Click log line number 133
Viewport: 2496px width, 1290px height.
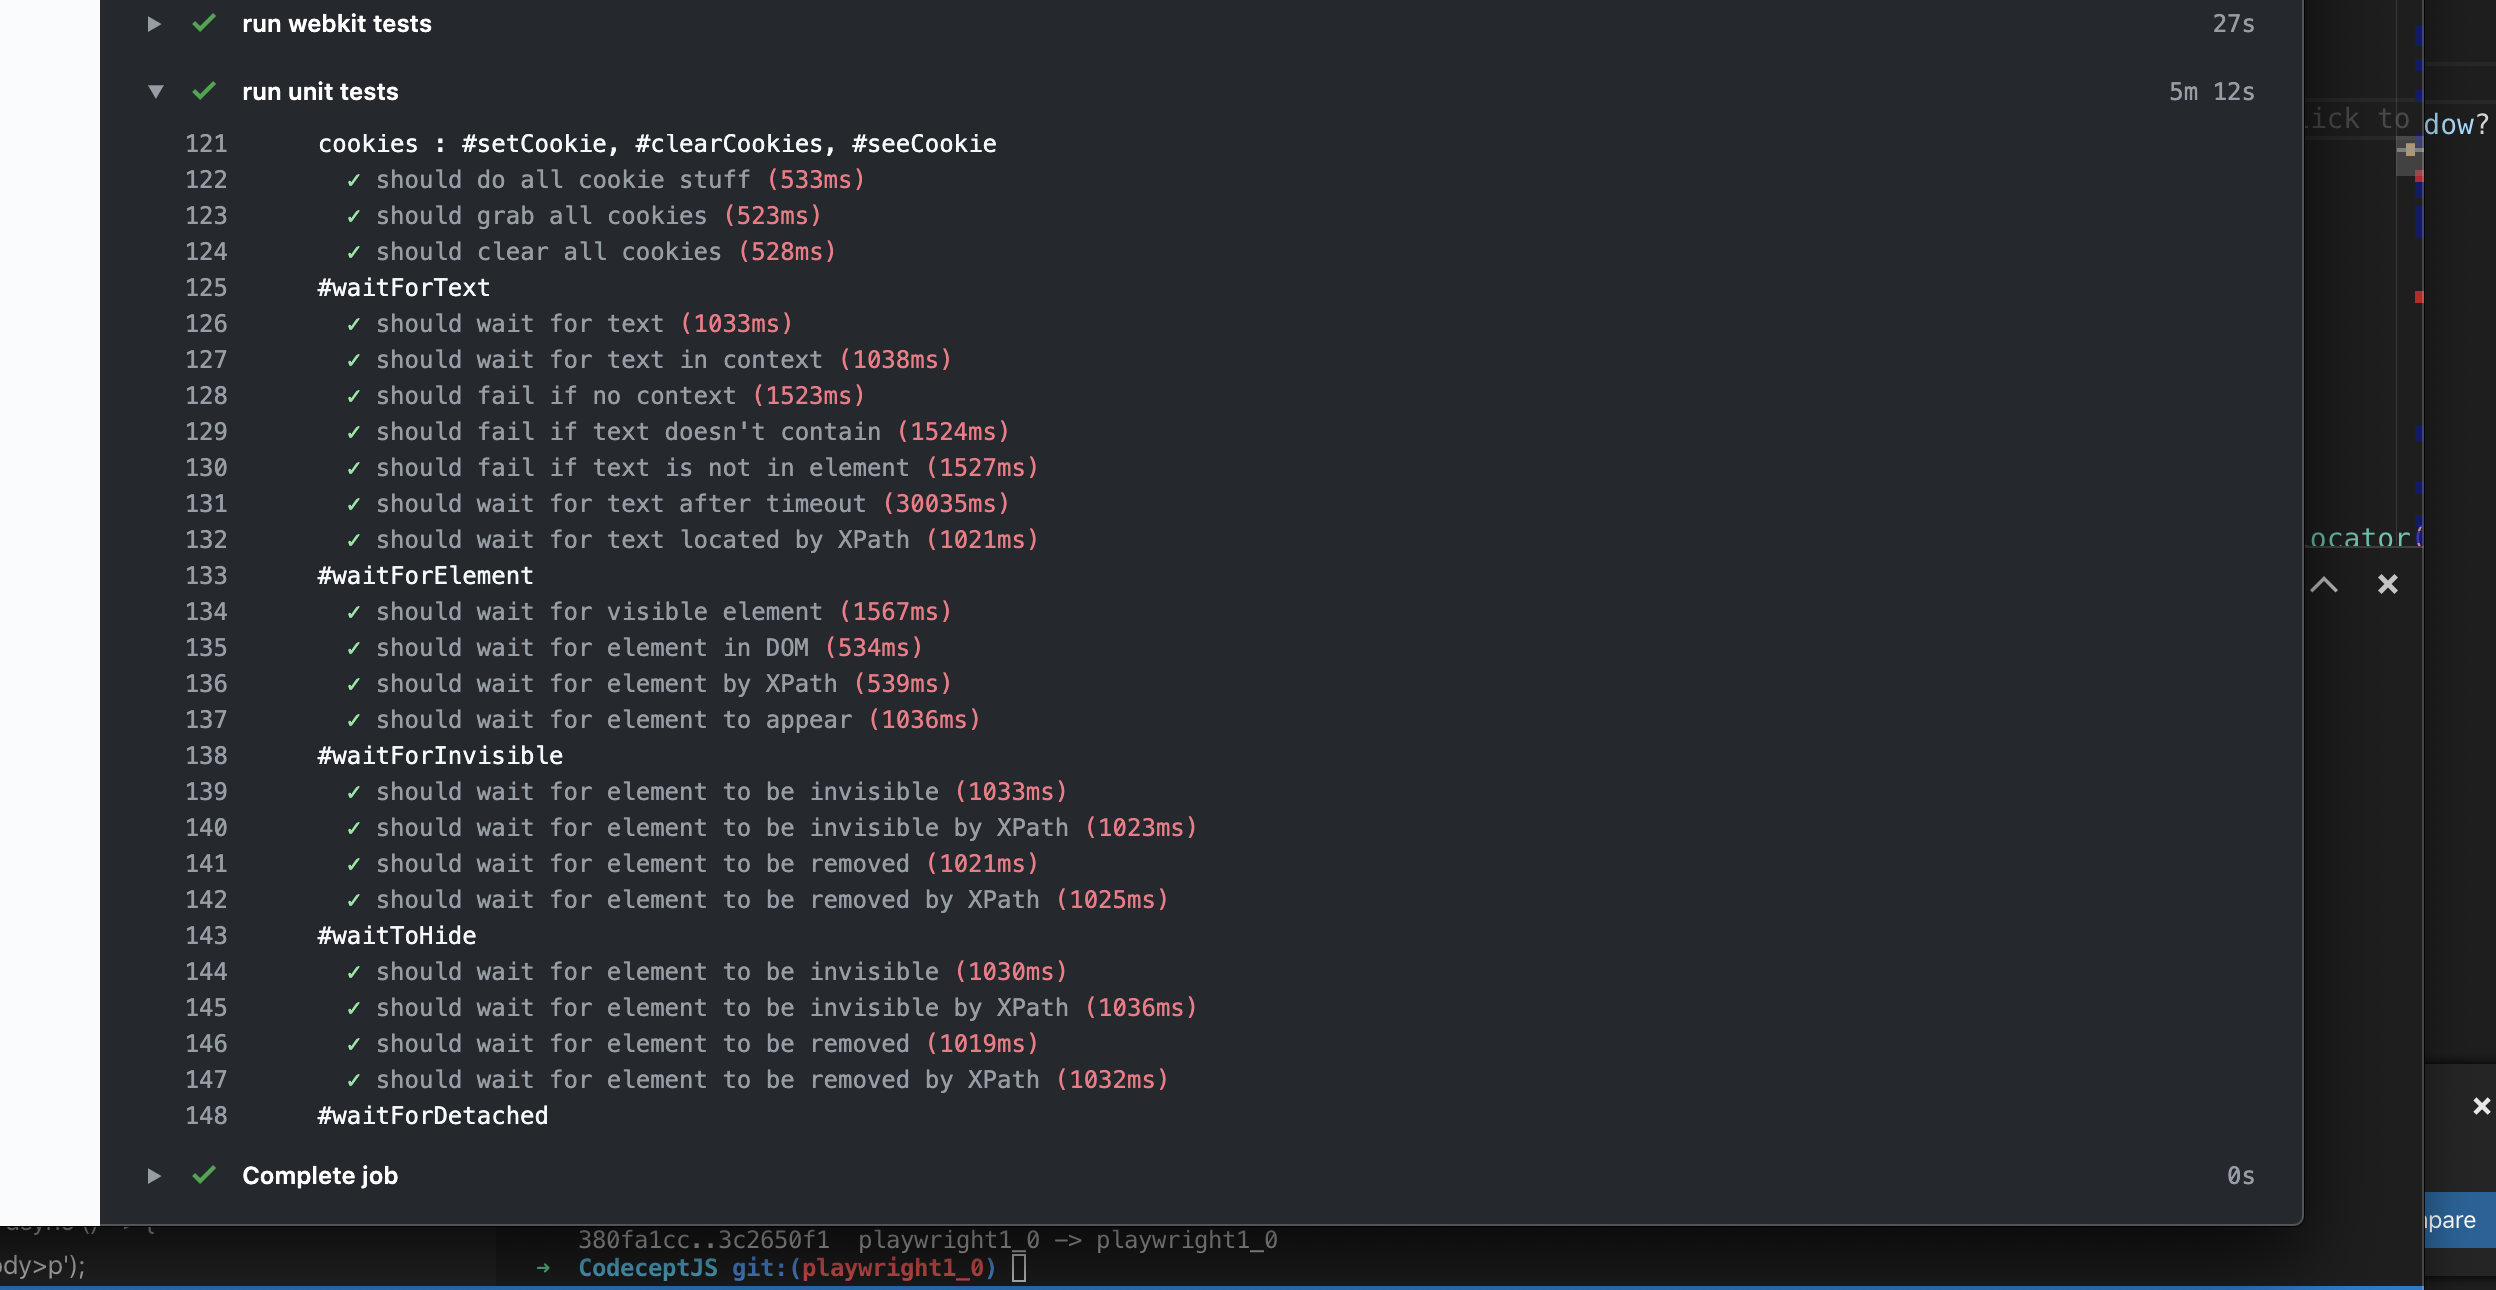tap(206, 576)
